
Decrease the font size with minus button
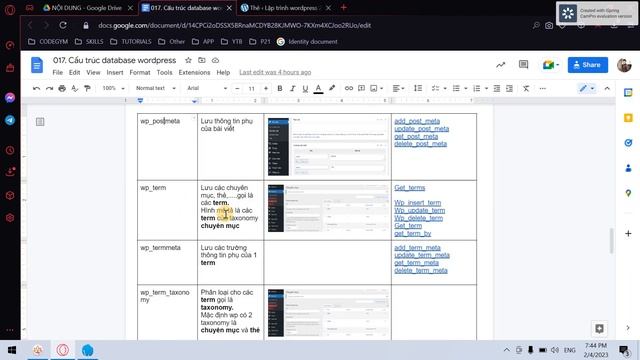(237, 88)
